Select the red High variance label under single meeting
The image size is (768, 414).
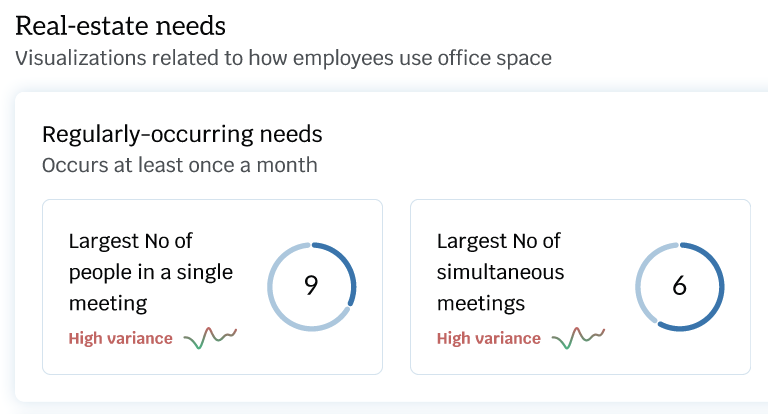pos(120,338)
